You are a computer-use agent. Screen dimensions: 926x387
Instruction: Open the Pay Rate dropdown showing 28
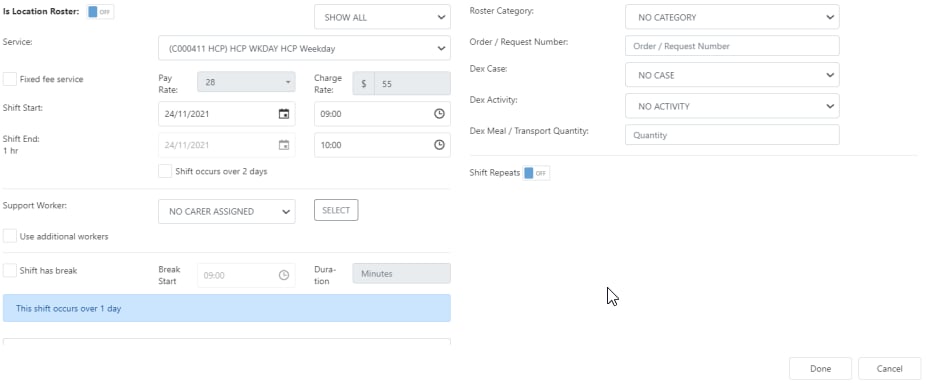246,82
